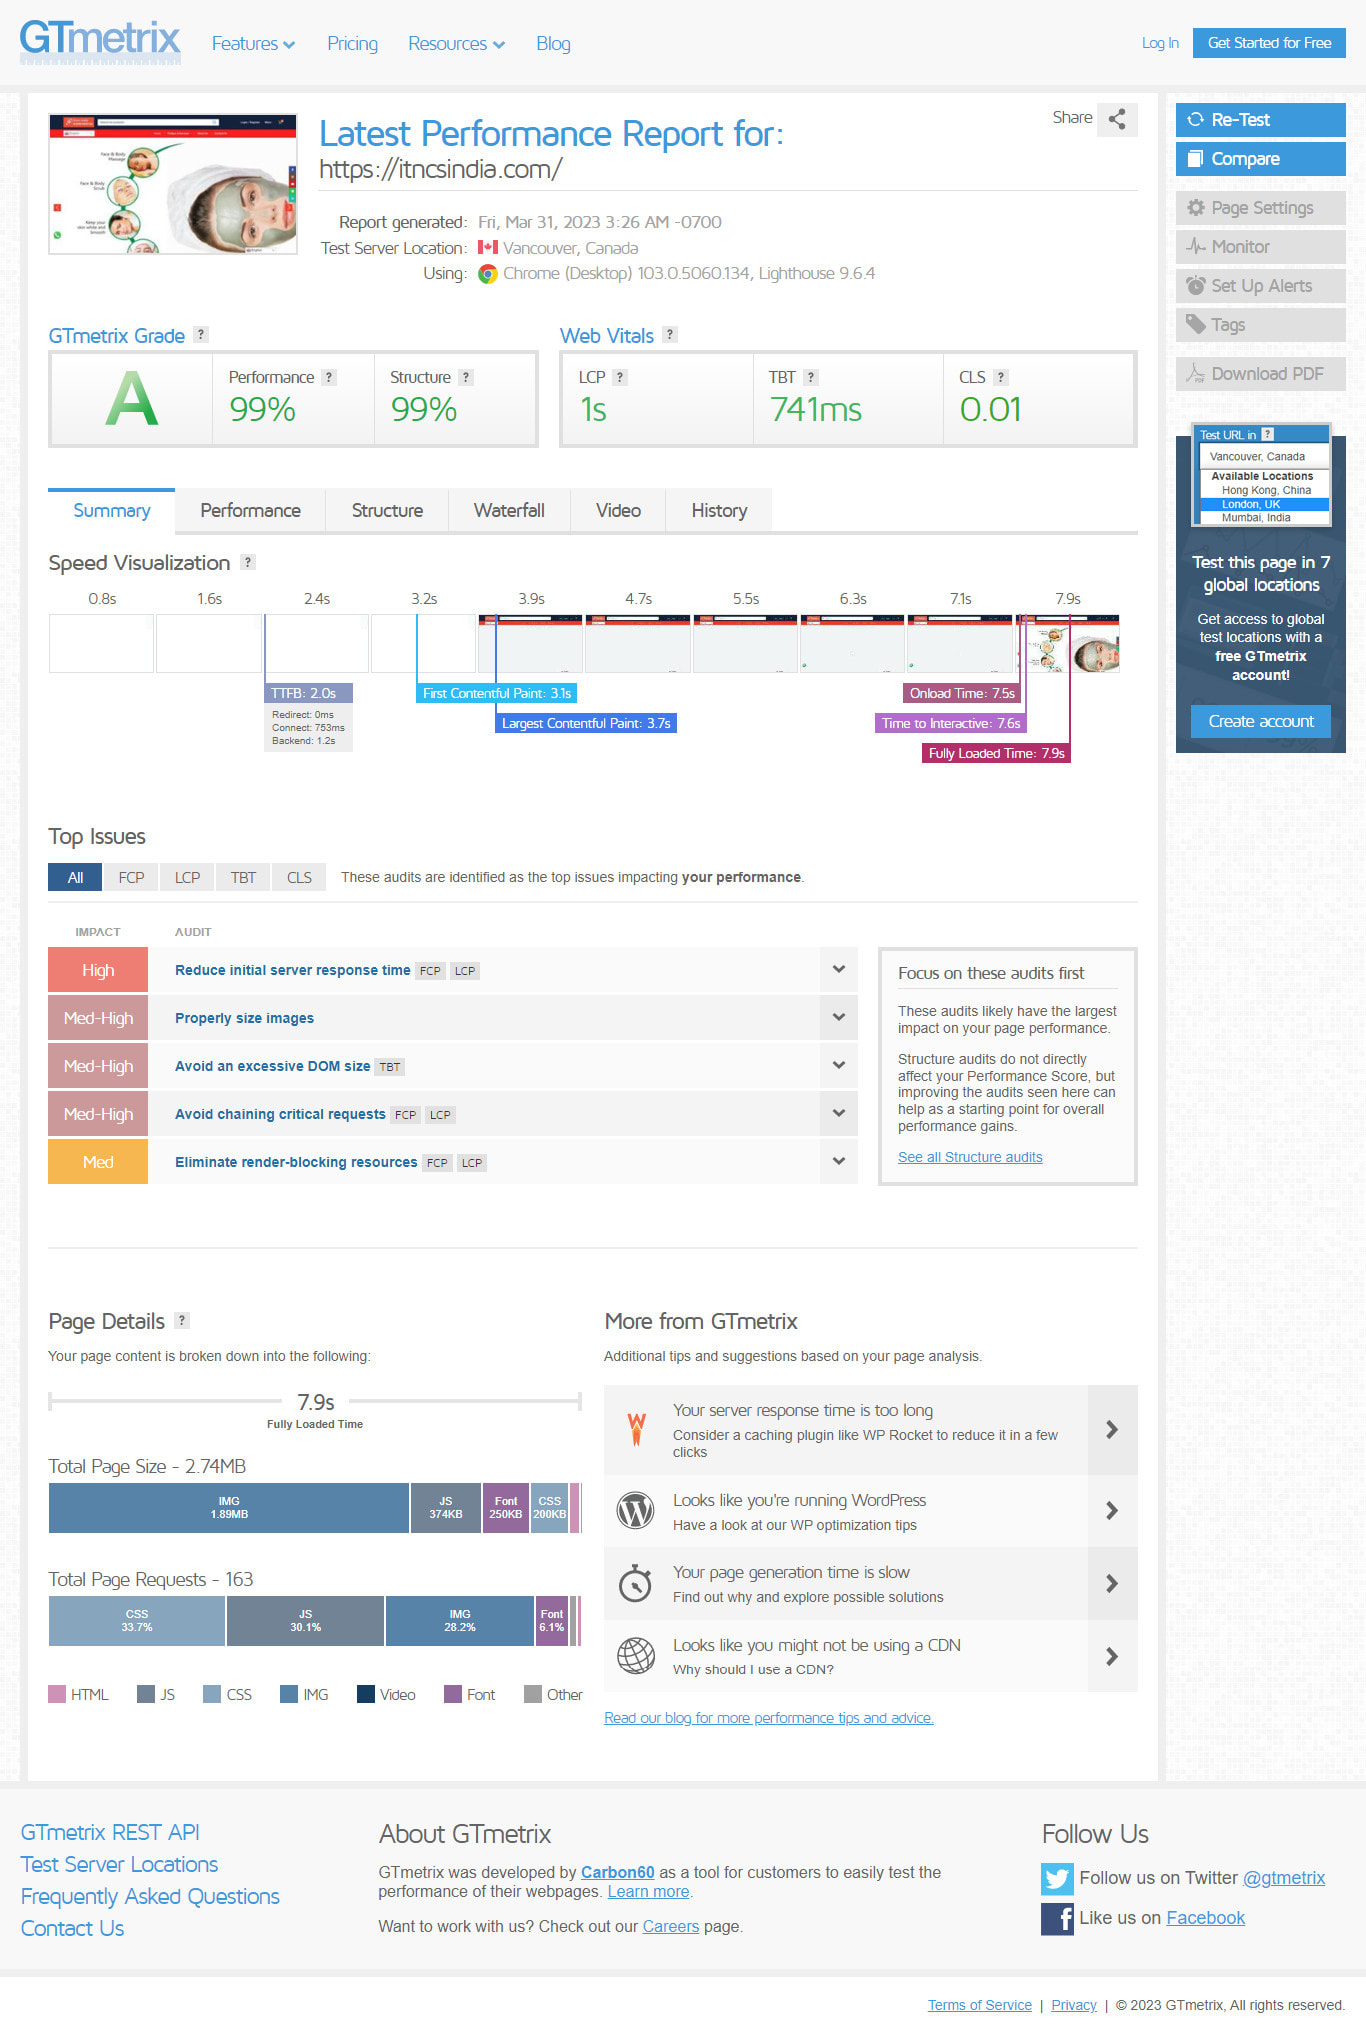Click the Re-Test button
Viewport: 1366px width, 2038px height.
[1260, 120]
